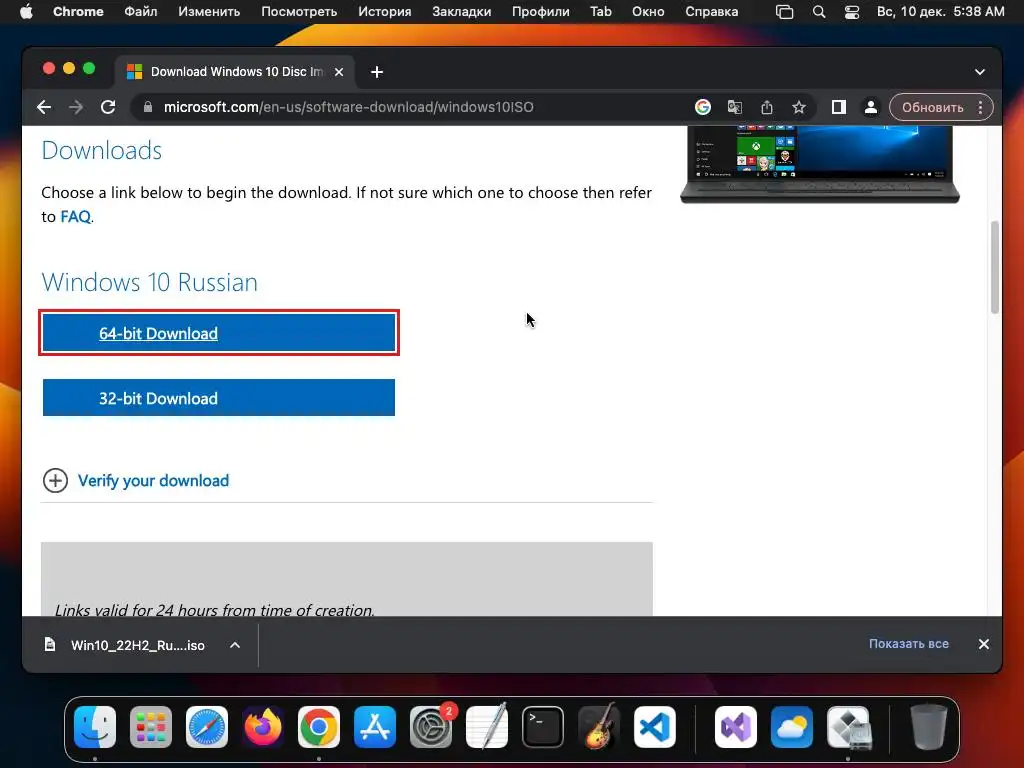Image resolution: width=1024 pixels, height=768 pixels.
Task: Open Visual Studio from the Dock
Action: coord(736,727)
